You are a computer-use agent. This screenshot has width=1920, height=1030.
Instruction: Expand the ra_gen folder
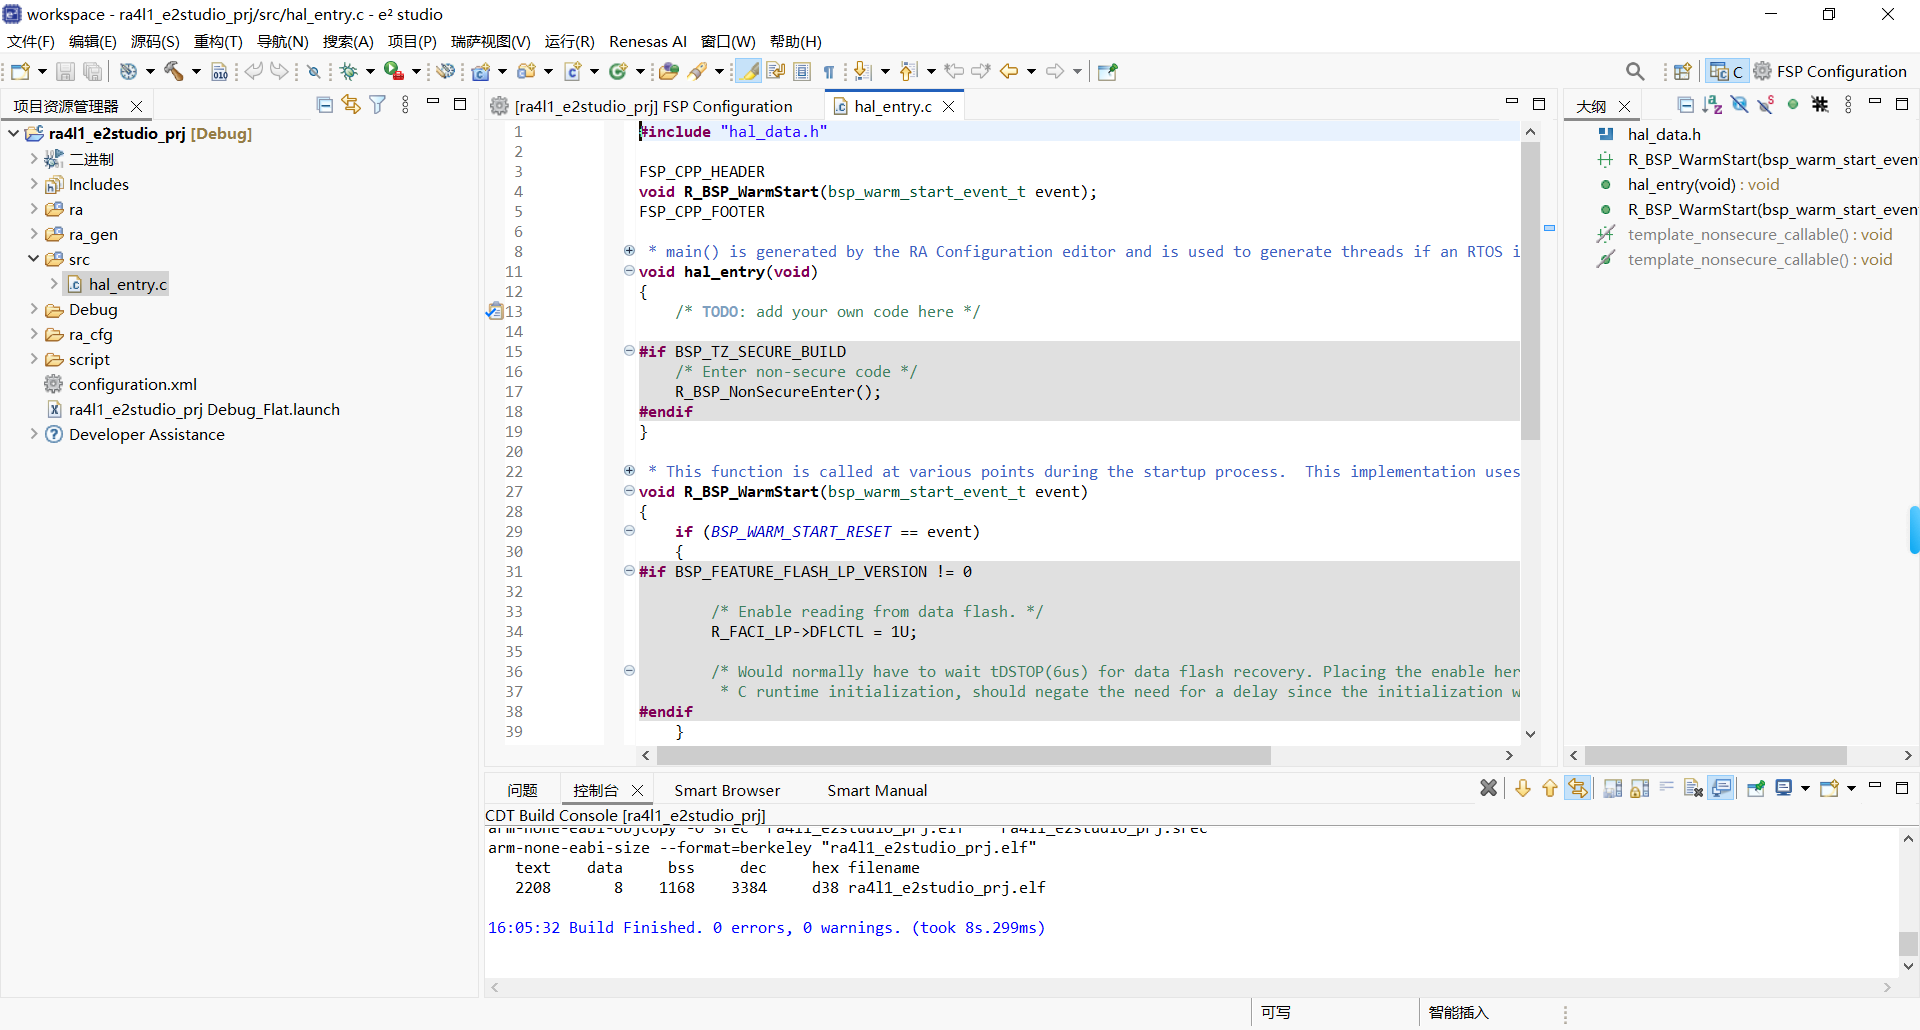[x=33, y=234]
